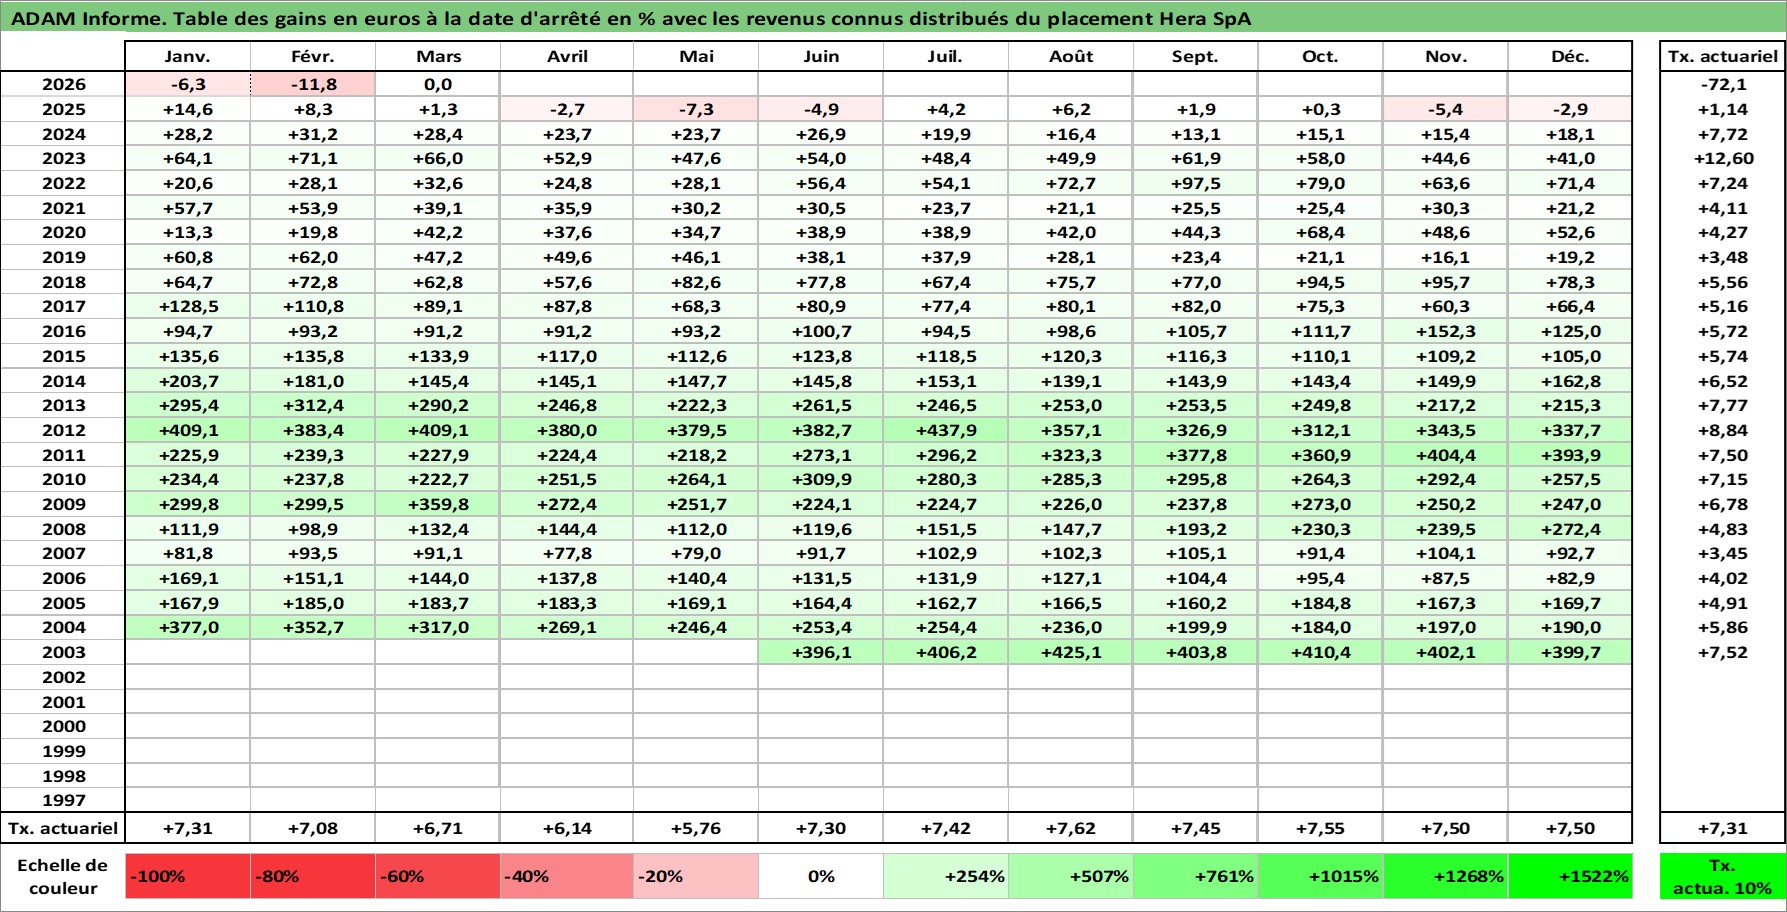Click the 'Juin' column header
The width and height of the screenshot is (1787, 912).
coord(821,56)
